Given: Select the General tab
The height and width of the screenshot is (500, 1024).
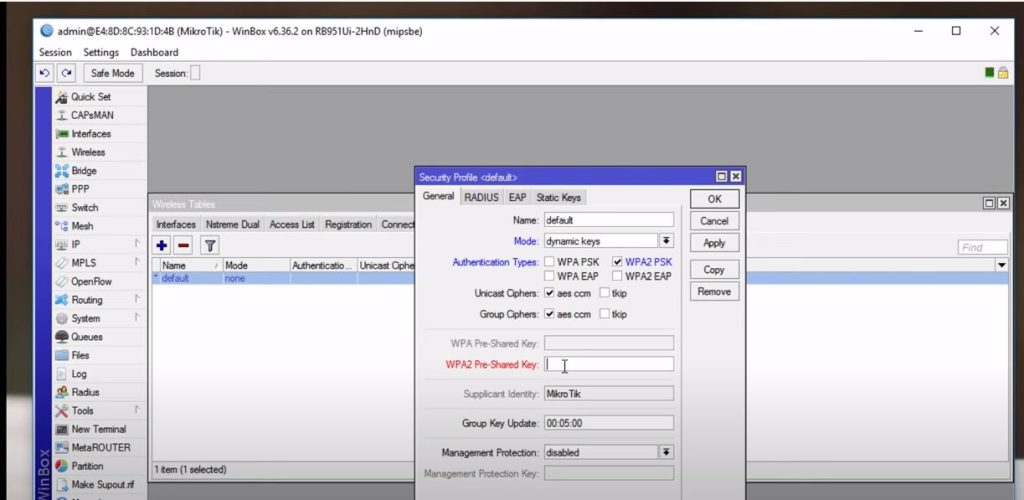Looking at the screenshot, I should tap(438, 196).
